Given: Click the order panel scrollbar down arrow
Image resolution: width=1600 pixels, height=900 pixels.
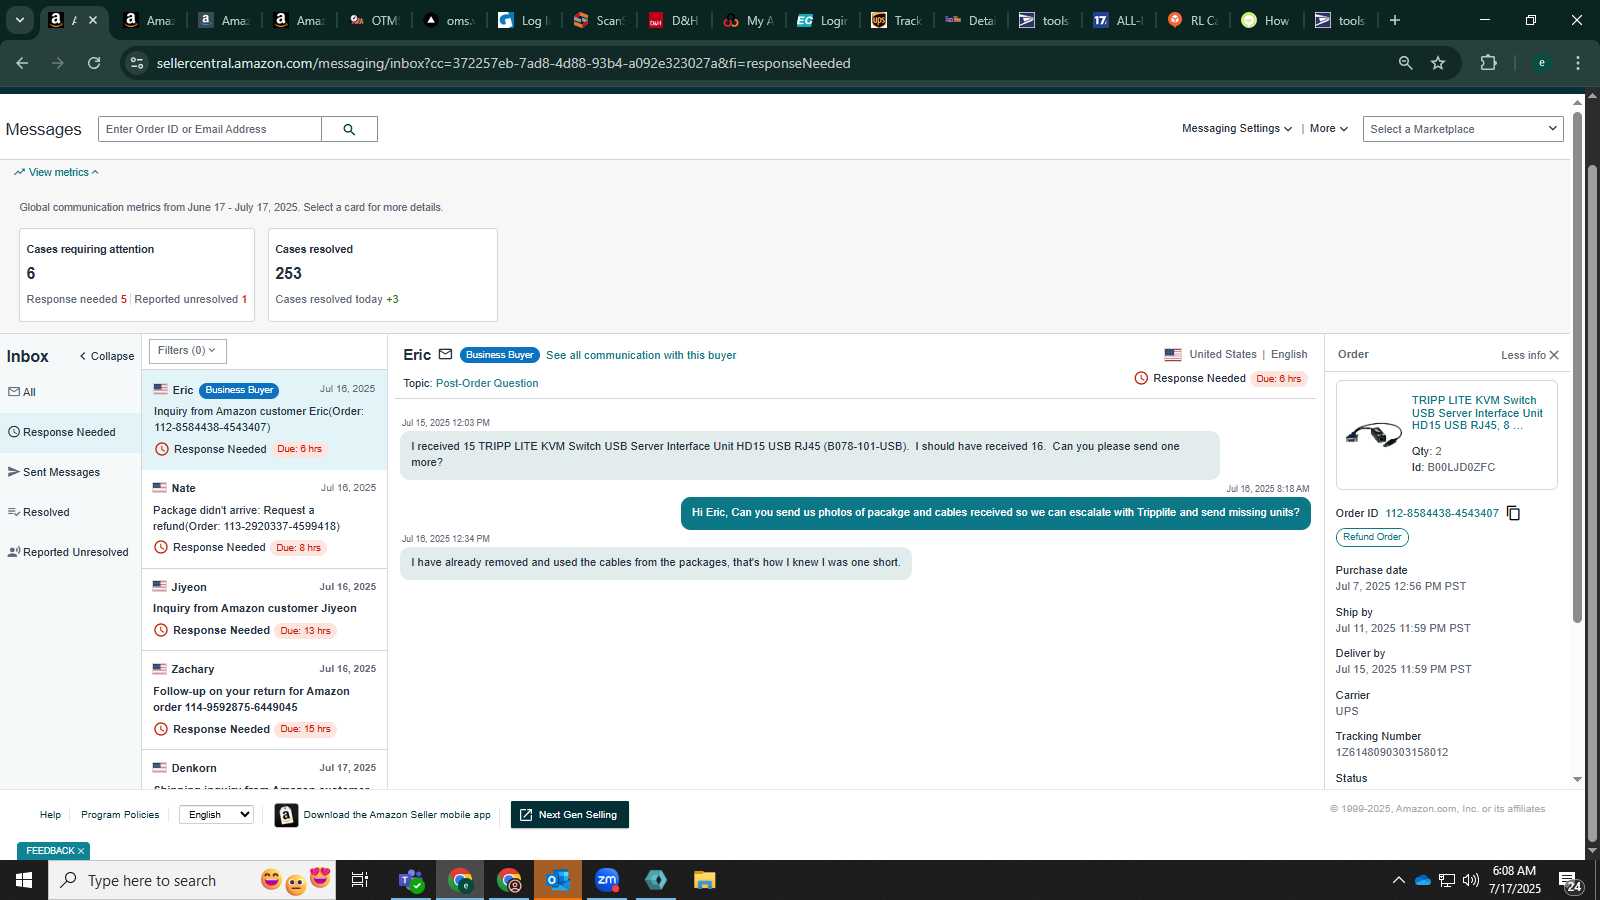Looking at the screenshot, I should tap(1577, 779).
